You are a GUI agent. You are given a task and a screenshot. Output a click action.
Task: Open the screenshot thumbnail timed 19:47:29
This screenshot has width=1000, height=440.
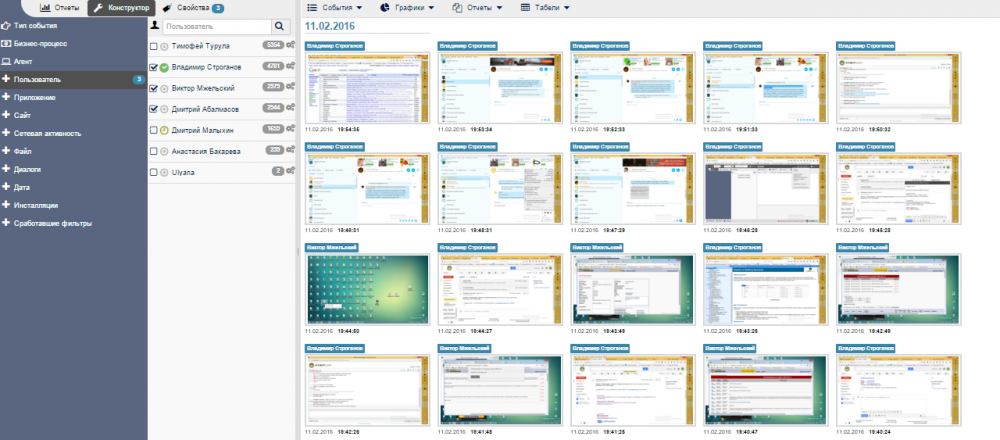633,189
